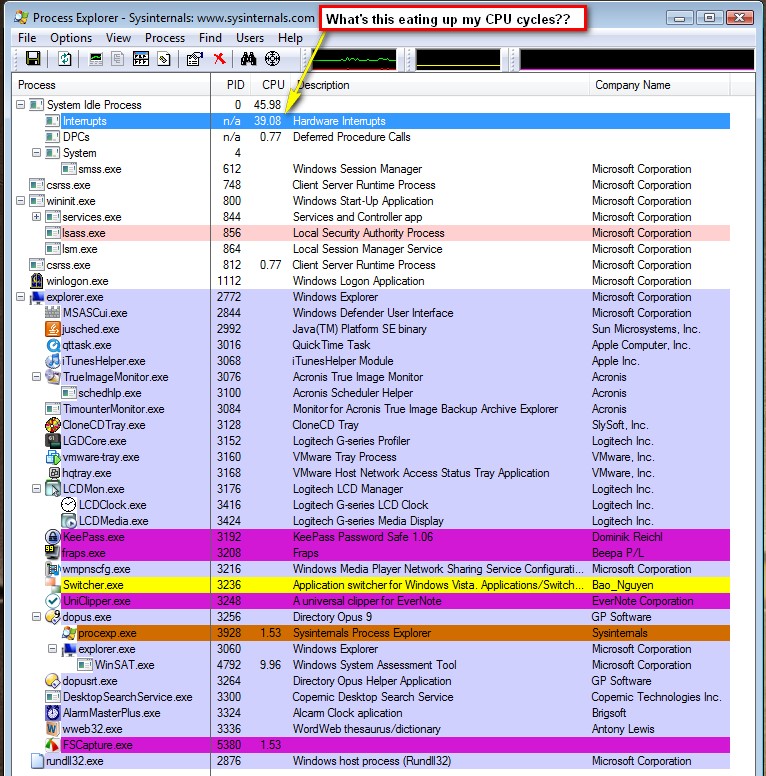Expand the services.exe tree node

tap(36, 216)
